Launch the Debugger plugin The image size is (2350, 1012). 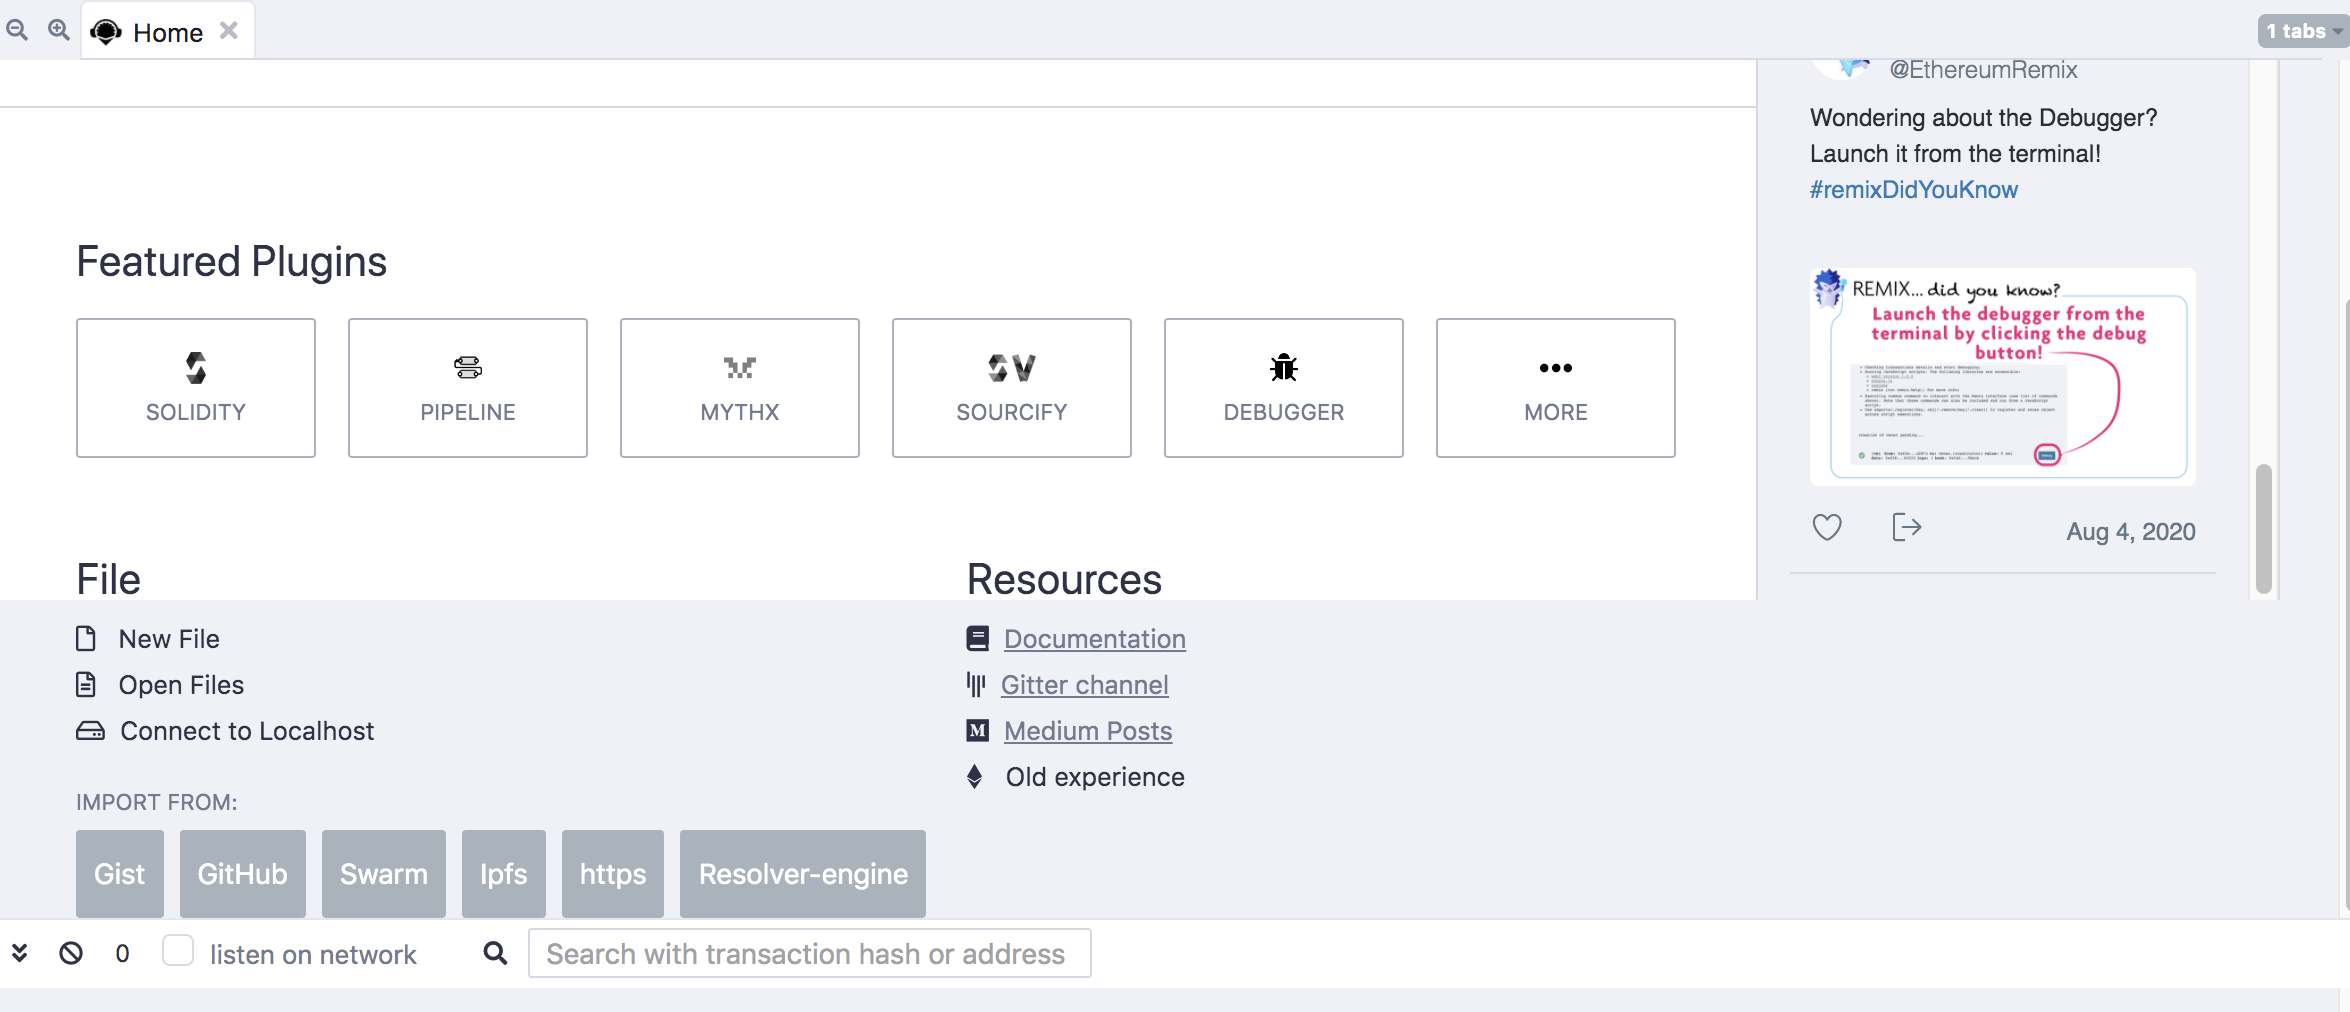(x=1284, y=388)
